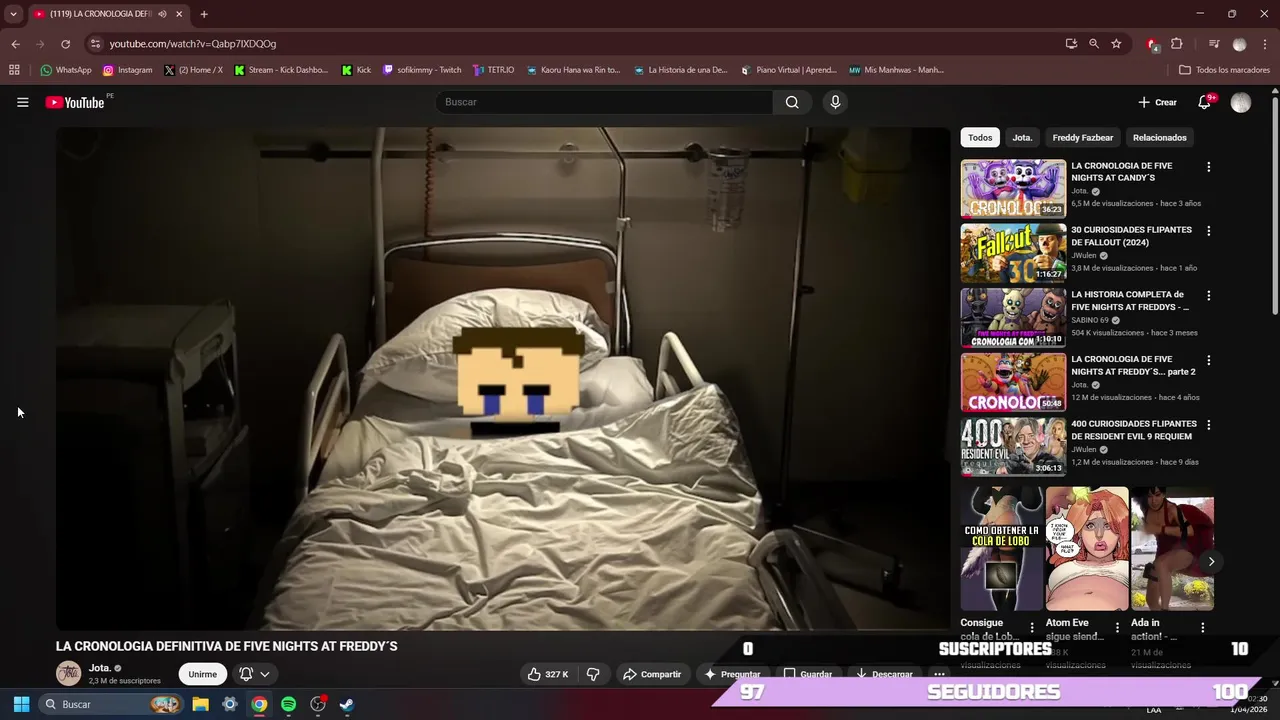The height and width of the screenshot is (720, 1280).
Task: Click the Windows taskbar Buscar search box
Action: 111,704
